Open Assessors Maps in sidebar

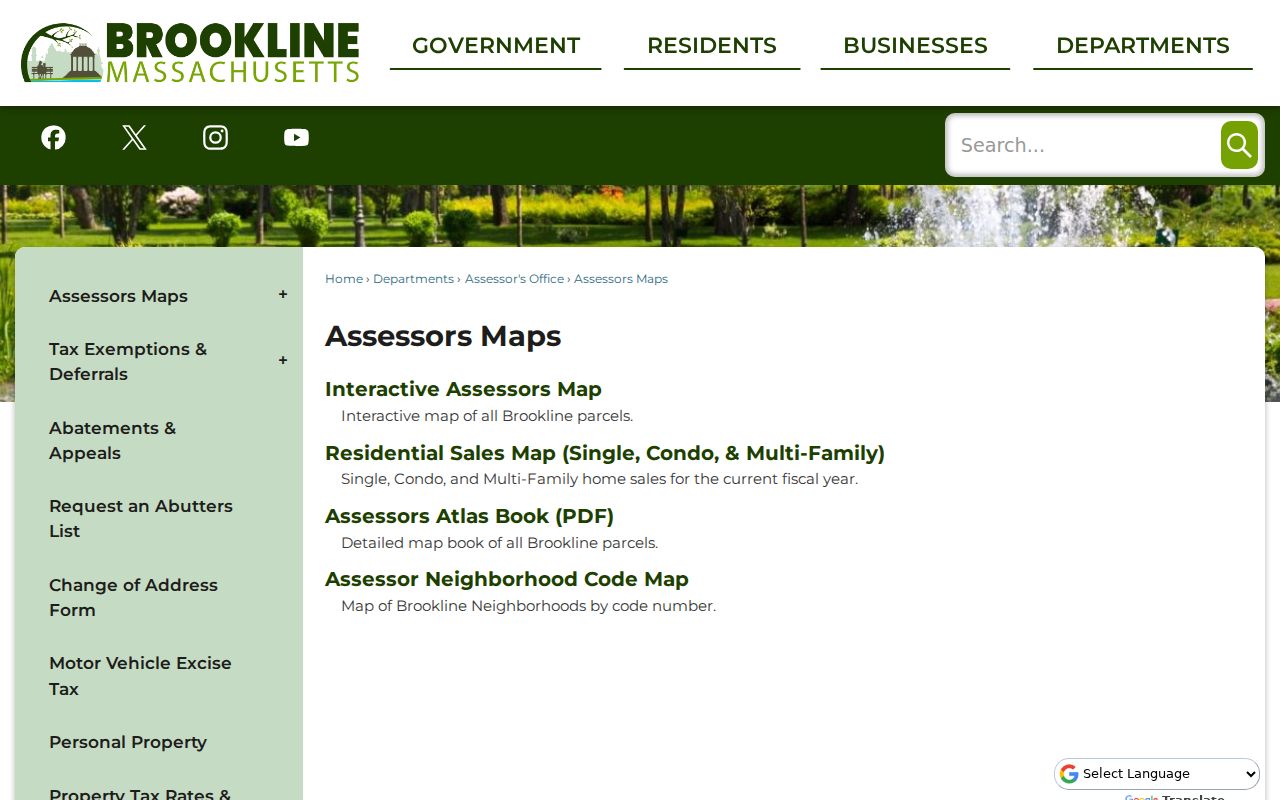(x=118, y=296)
